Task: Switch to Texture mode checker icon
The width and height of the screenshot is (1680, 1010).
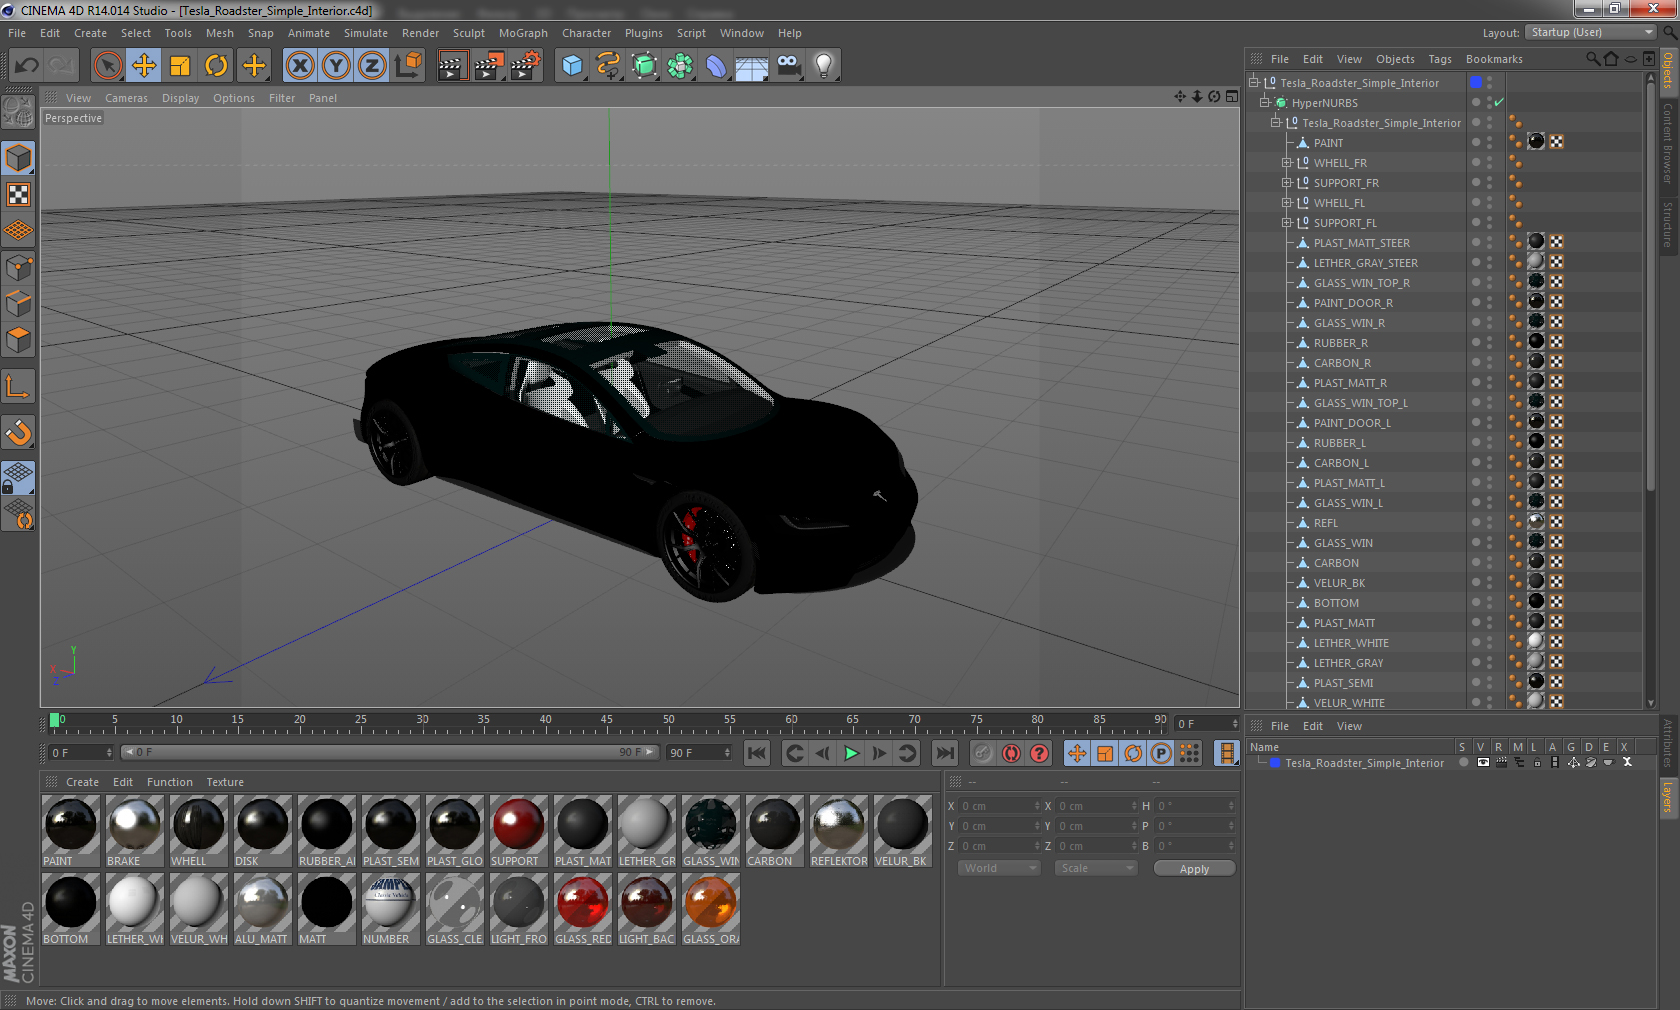Action: tap(19, 194)
